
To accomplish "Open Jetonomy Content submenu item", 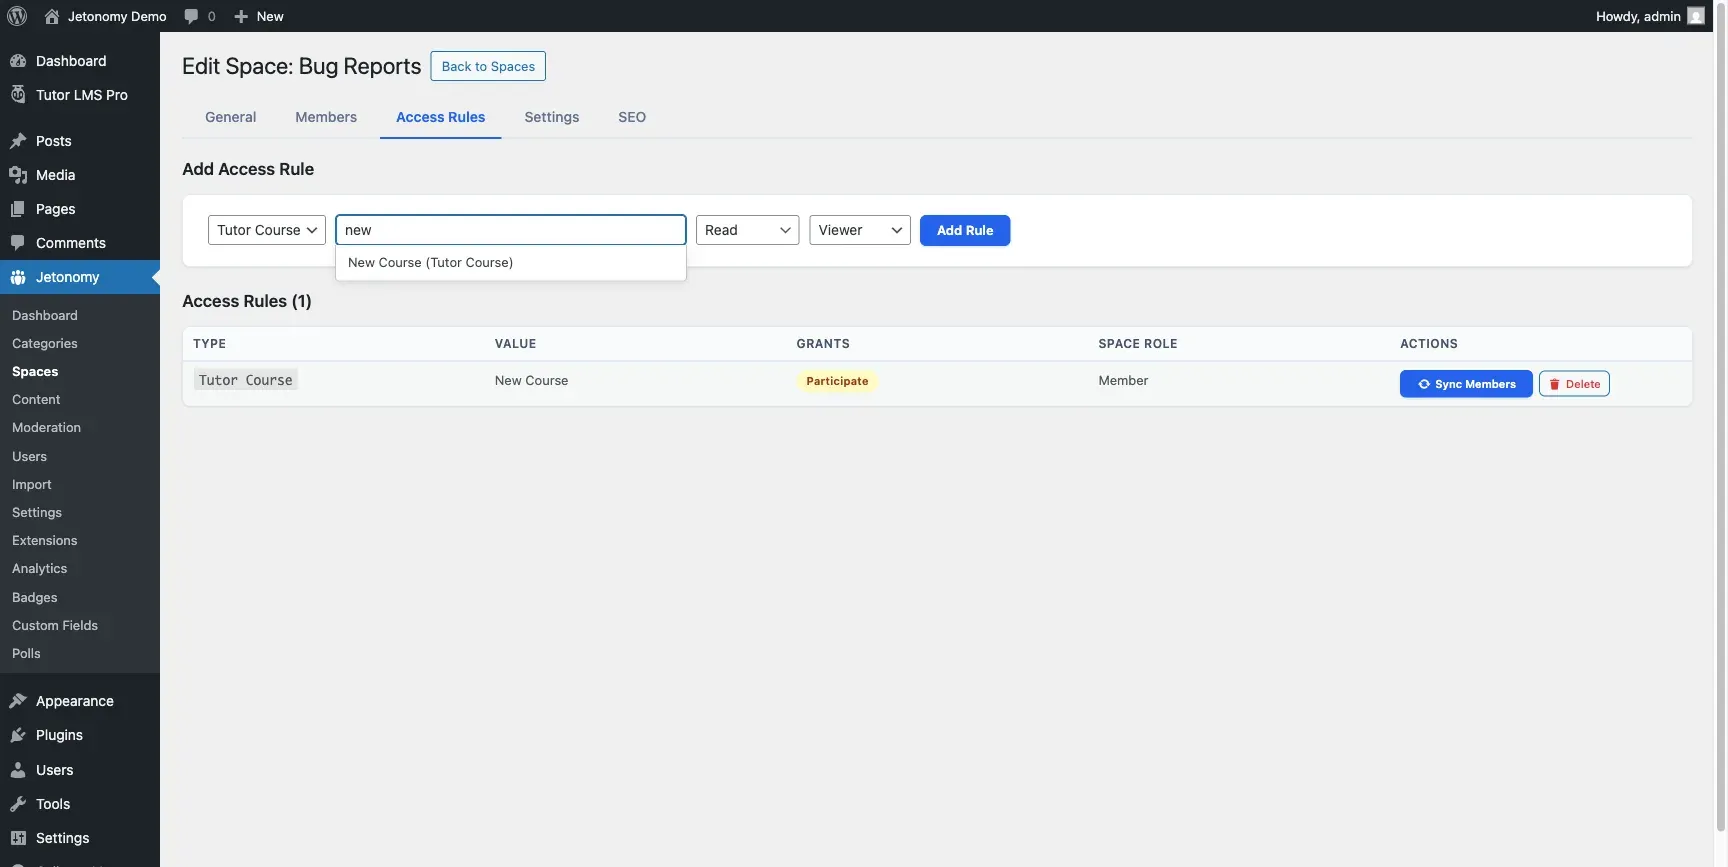I will click(x=36, y=399).
